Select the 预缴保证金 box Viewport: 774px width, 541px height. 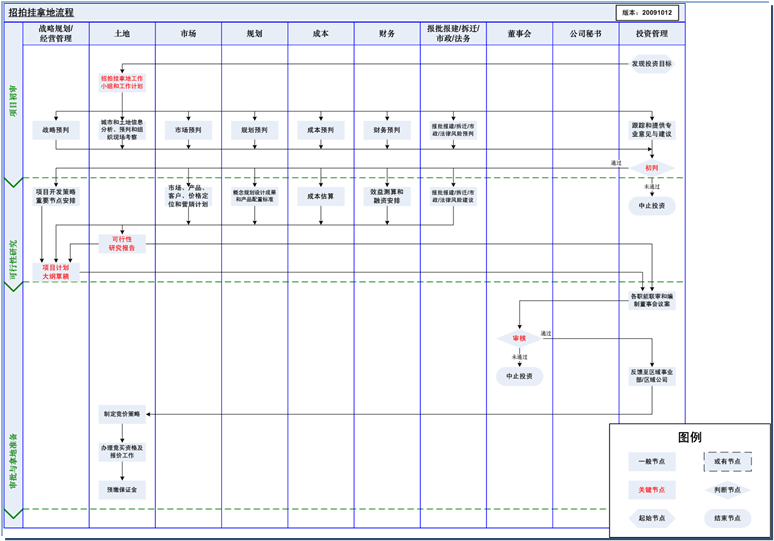click(122, 489)
